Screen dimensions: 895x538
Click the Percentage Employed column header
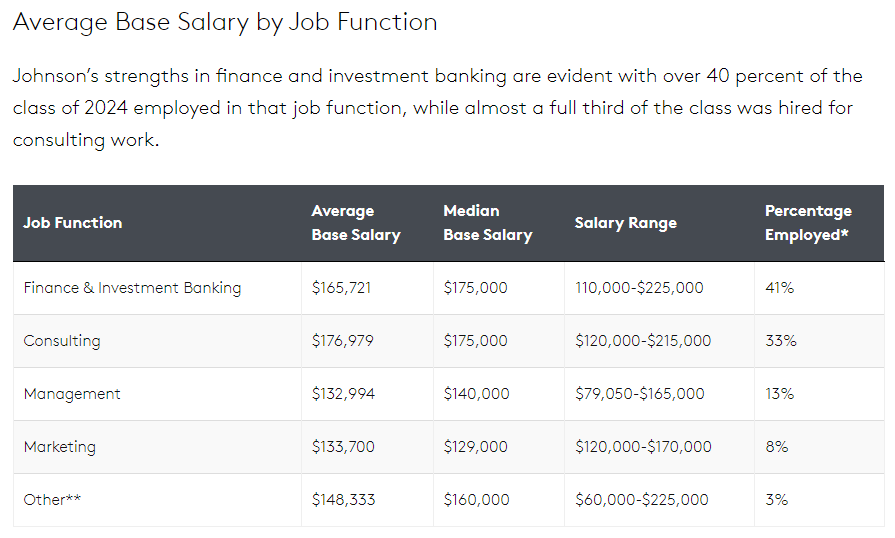[808, 223]
